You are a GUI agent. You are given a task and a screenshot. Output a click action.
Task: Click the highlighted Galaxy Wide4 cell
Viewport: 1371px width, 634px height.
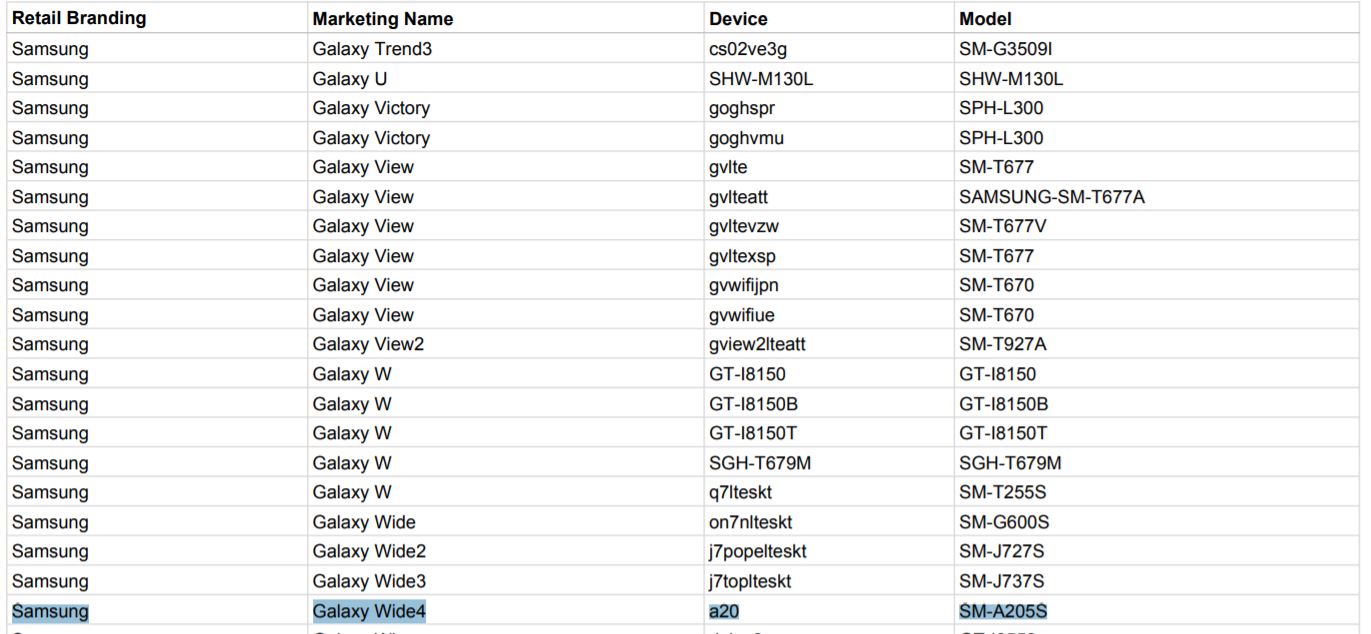[369, 611]
